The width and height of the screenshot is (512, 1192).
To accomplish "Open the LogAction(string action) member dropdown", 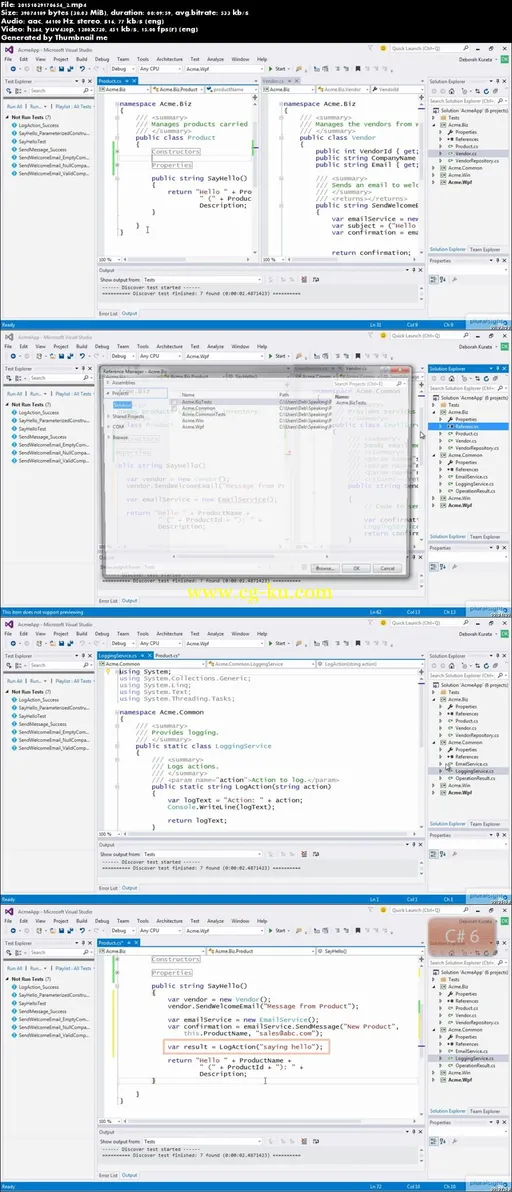I will 369,664.
